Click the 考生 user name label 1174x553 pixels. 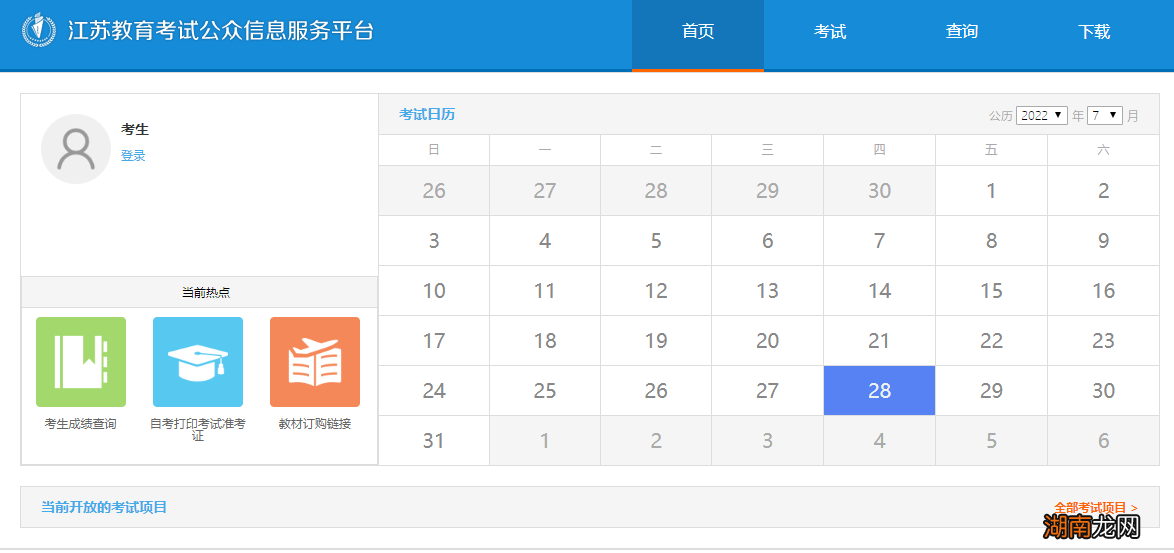click(135, 129)
